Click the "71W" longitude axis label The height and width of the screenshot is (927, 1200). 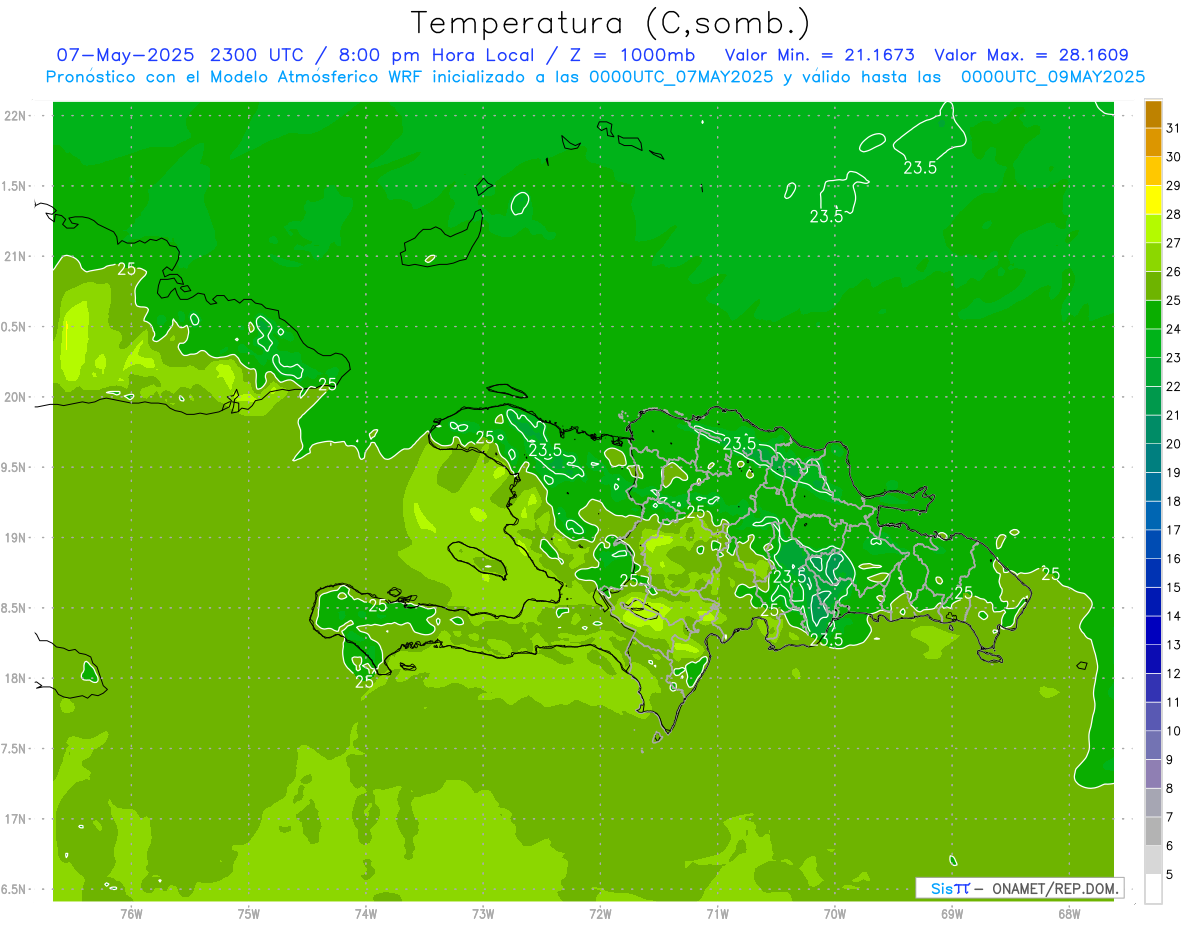click(x=717, y=914)
